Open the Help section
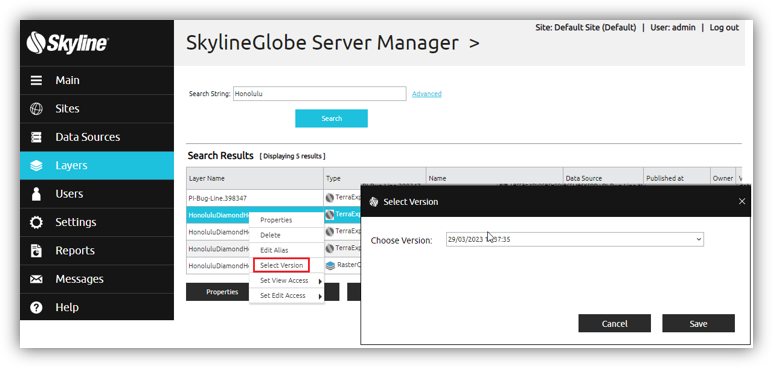 [97, 307]
